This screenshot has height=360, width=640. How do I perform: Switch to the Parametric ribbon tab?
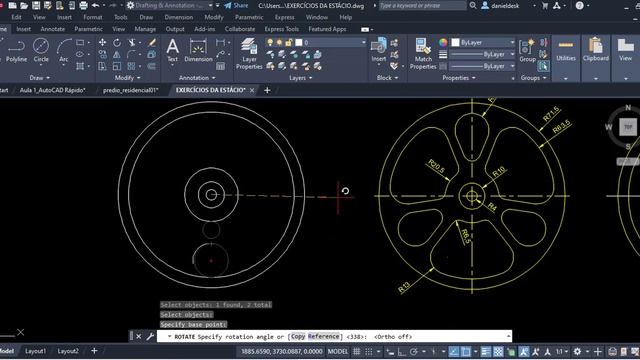pyautogui.click(x=88, y=29)
